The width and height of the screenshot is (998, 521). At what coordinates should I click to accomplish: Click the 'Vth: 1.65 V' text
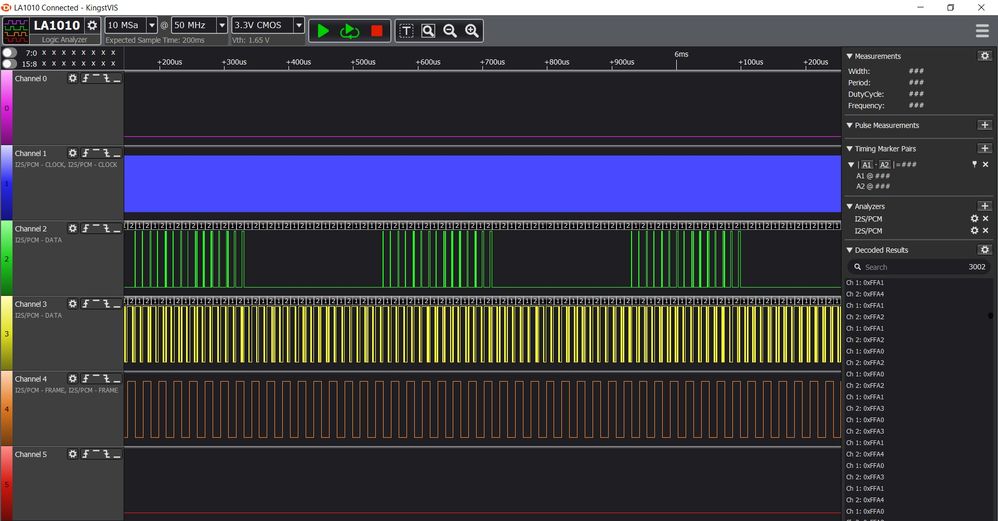point(251,40)
